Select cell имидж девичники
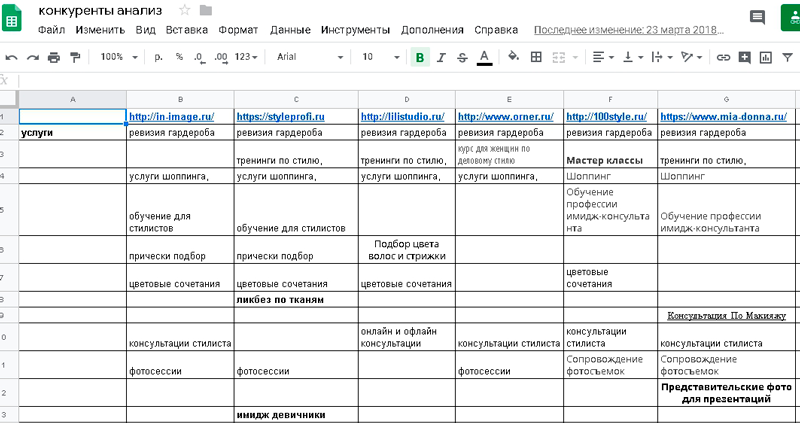Viewport: 800px width, 423px height. (x=296, y=414)
